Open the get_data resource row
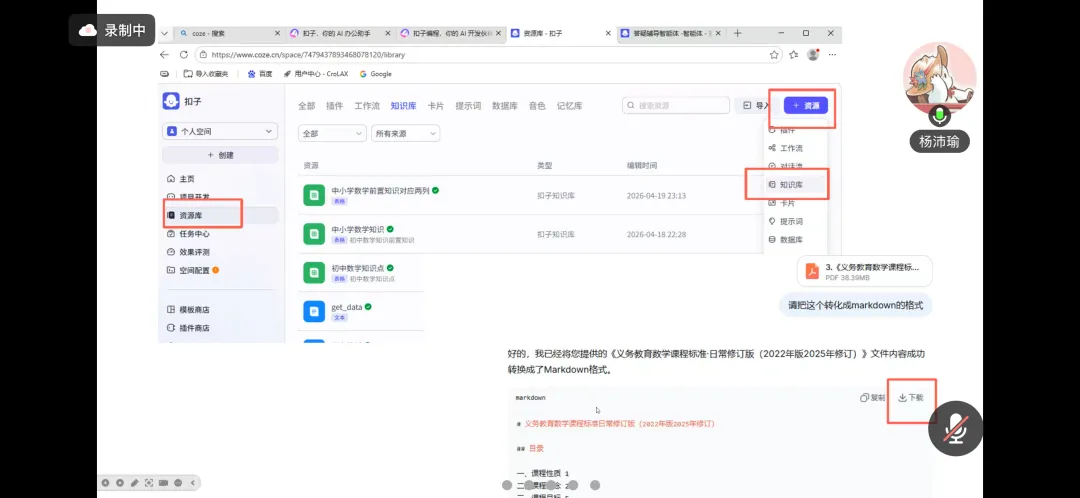1080x498 pixels. 361,311
